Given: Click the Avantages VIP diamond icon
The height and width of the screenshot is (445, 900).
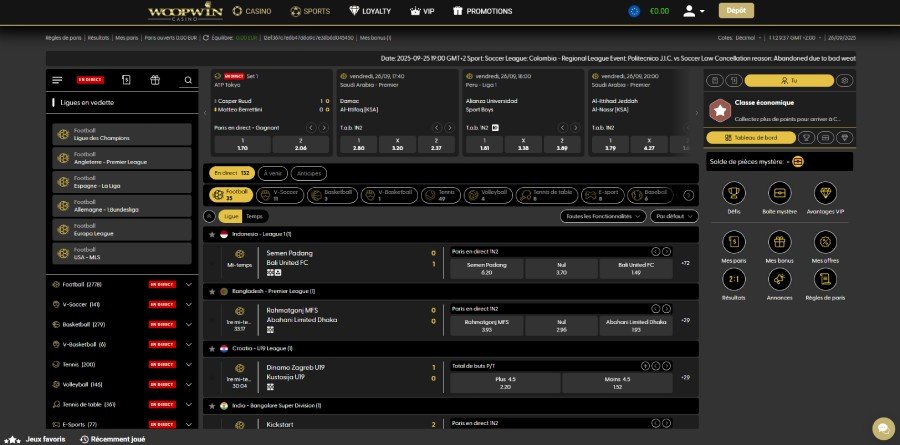Looking at the screenshot, I should [x=825, y=192].
